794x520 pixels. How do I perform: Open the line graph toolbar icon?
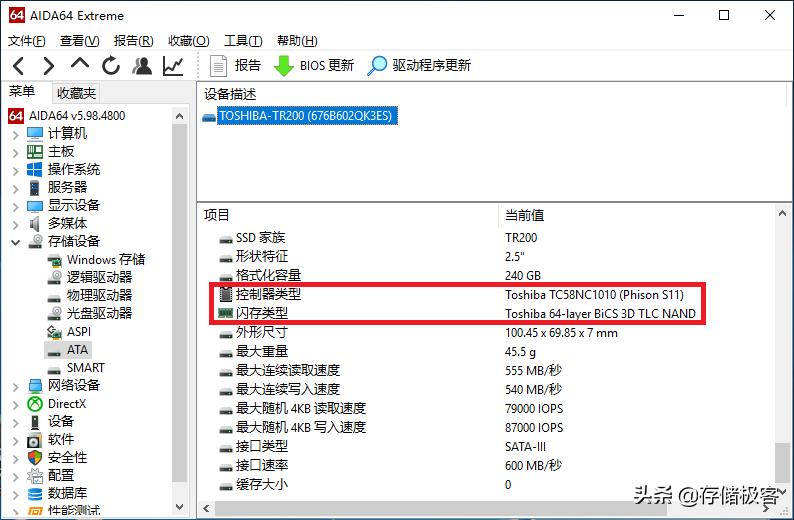tap(173, 66)
